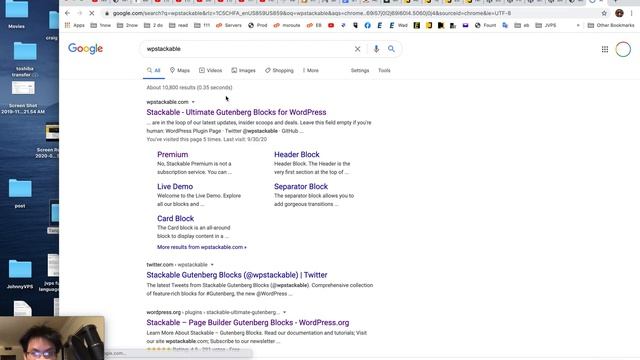
Task: Open the Chrome three-dot menu
Action: pos(631,13)
